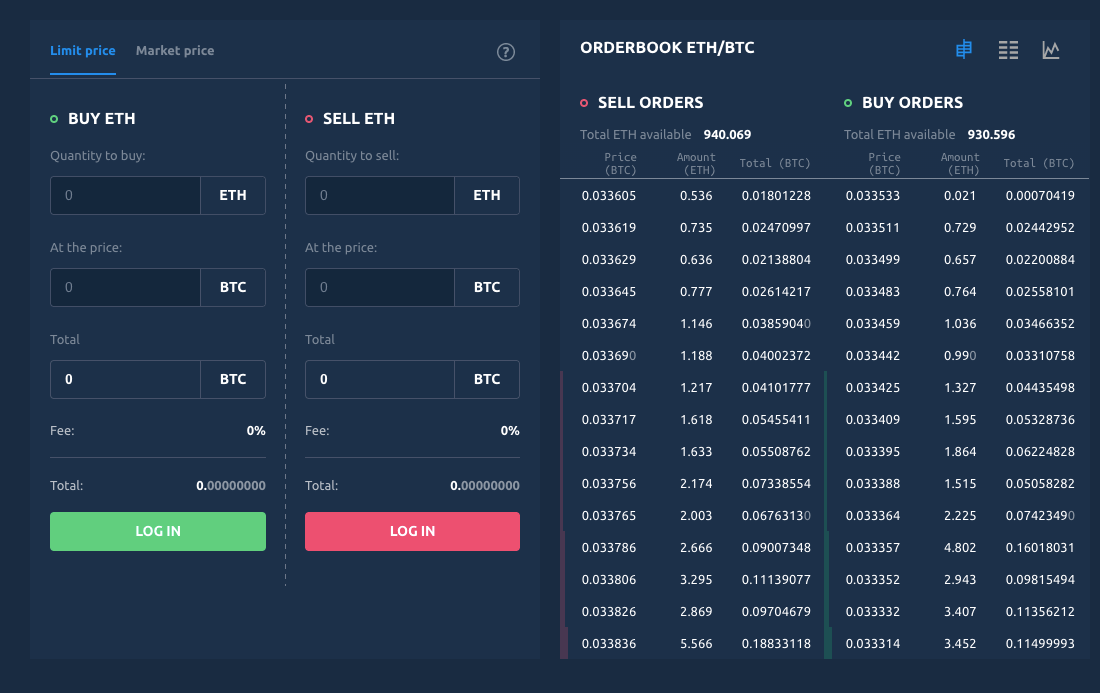
Task: Open the help question mark icon
Action: coord(506,52)
